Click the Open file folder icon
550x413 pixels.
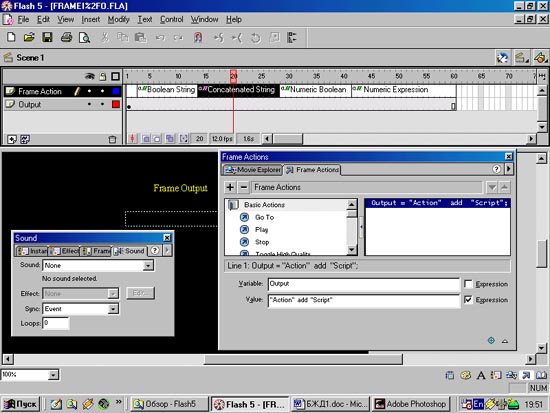pyautogui.click(x=29, y=37)
